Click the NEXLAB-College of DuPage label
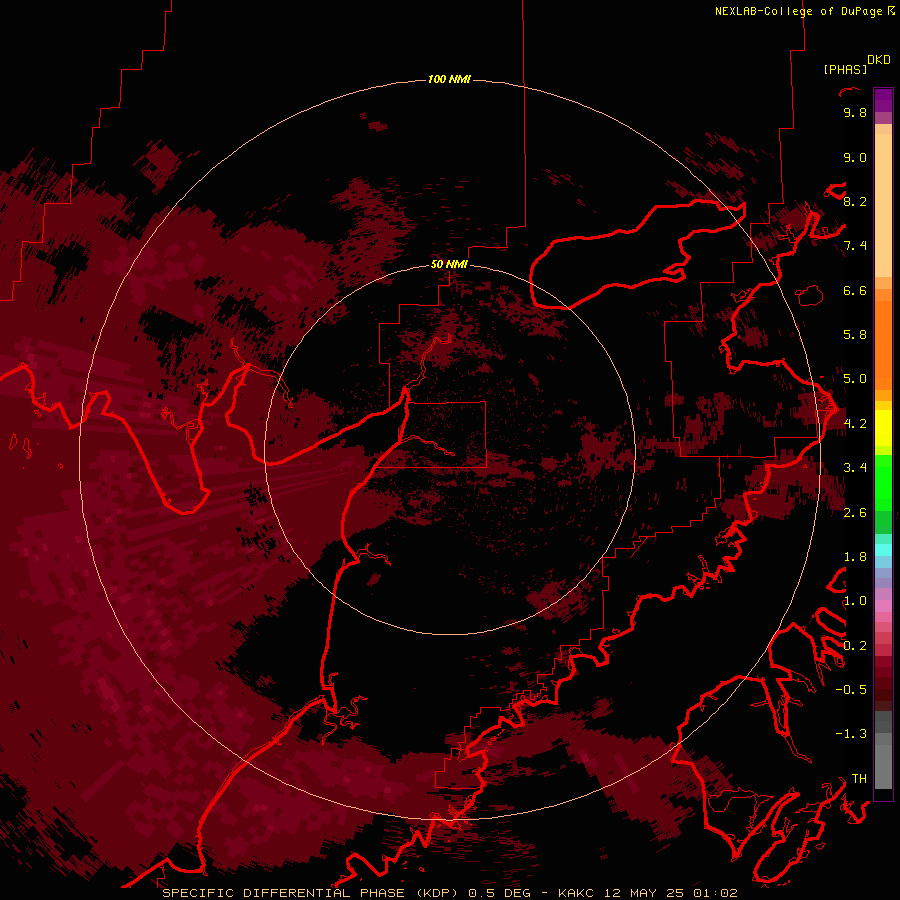This screenshot has width=900, height=900. pyautogui.click(x=800, y=11)
